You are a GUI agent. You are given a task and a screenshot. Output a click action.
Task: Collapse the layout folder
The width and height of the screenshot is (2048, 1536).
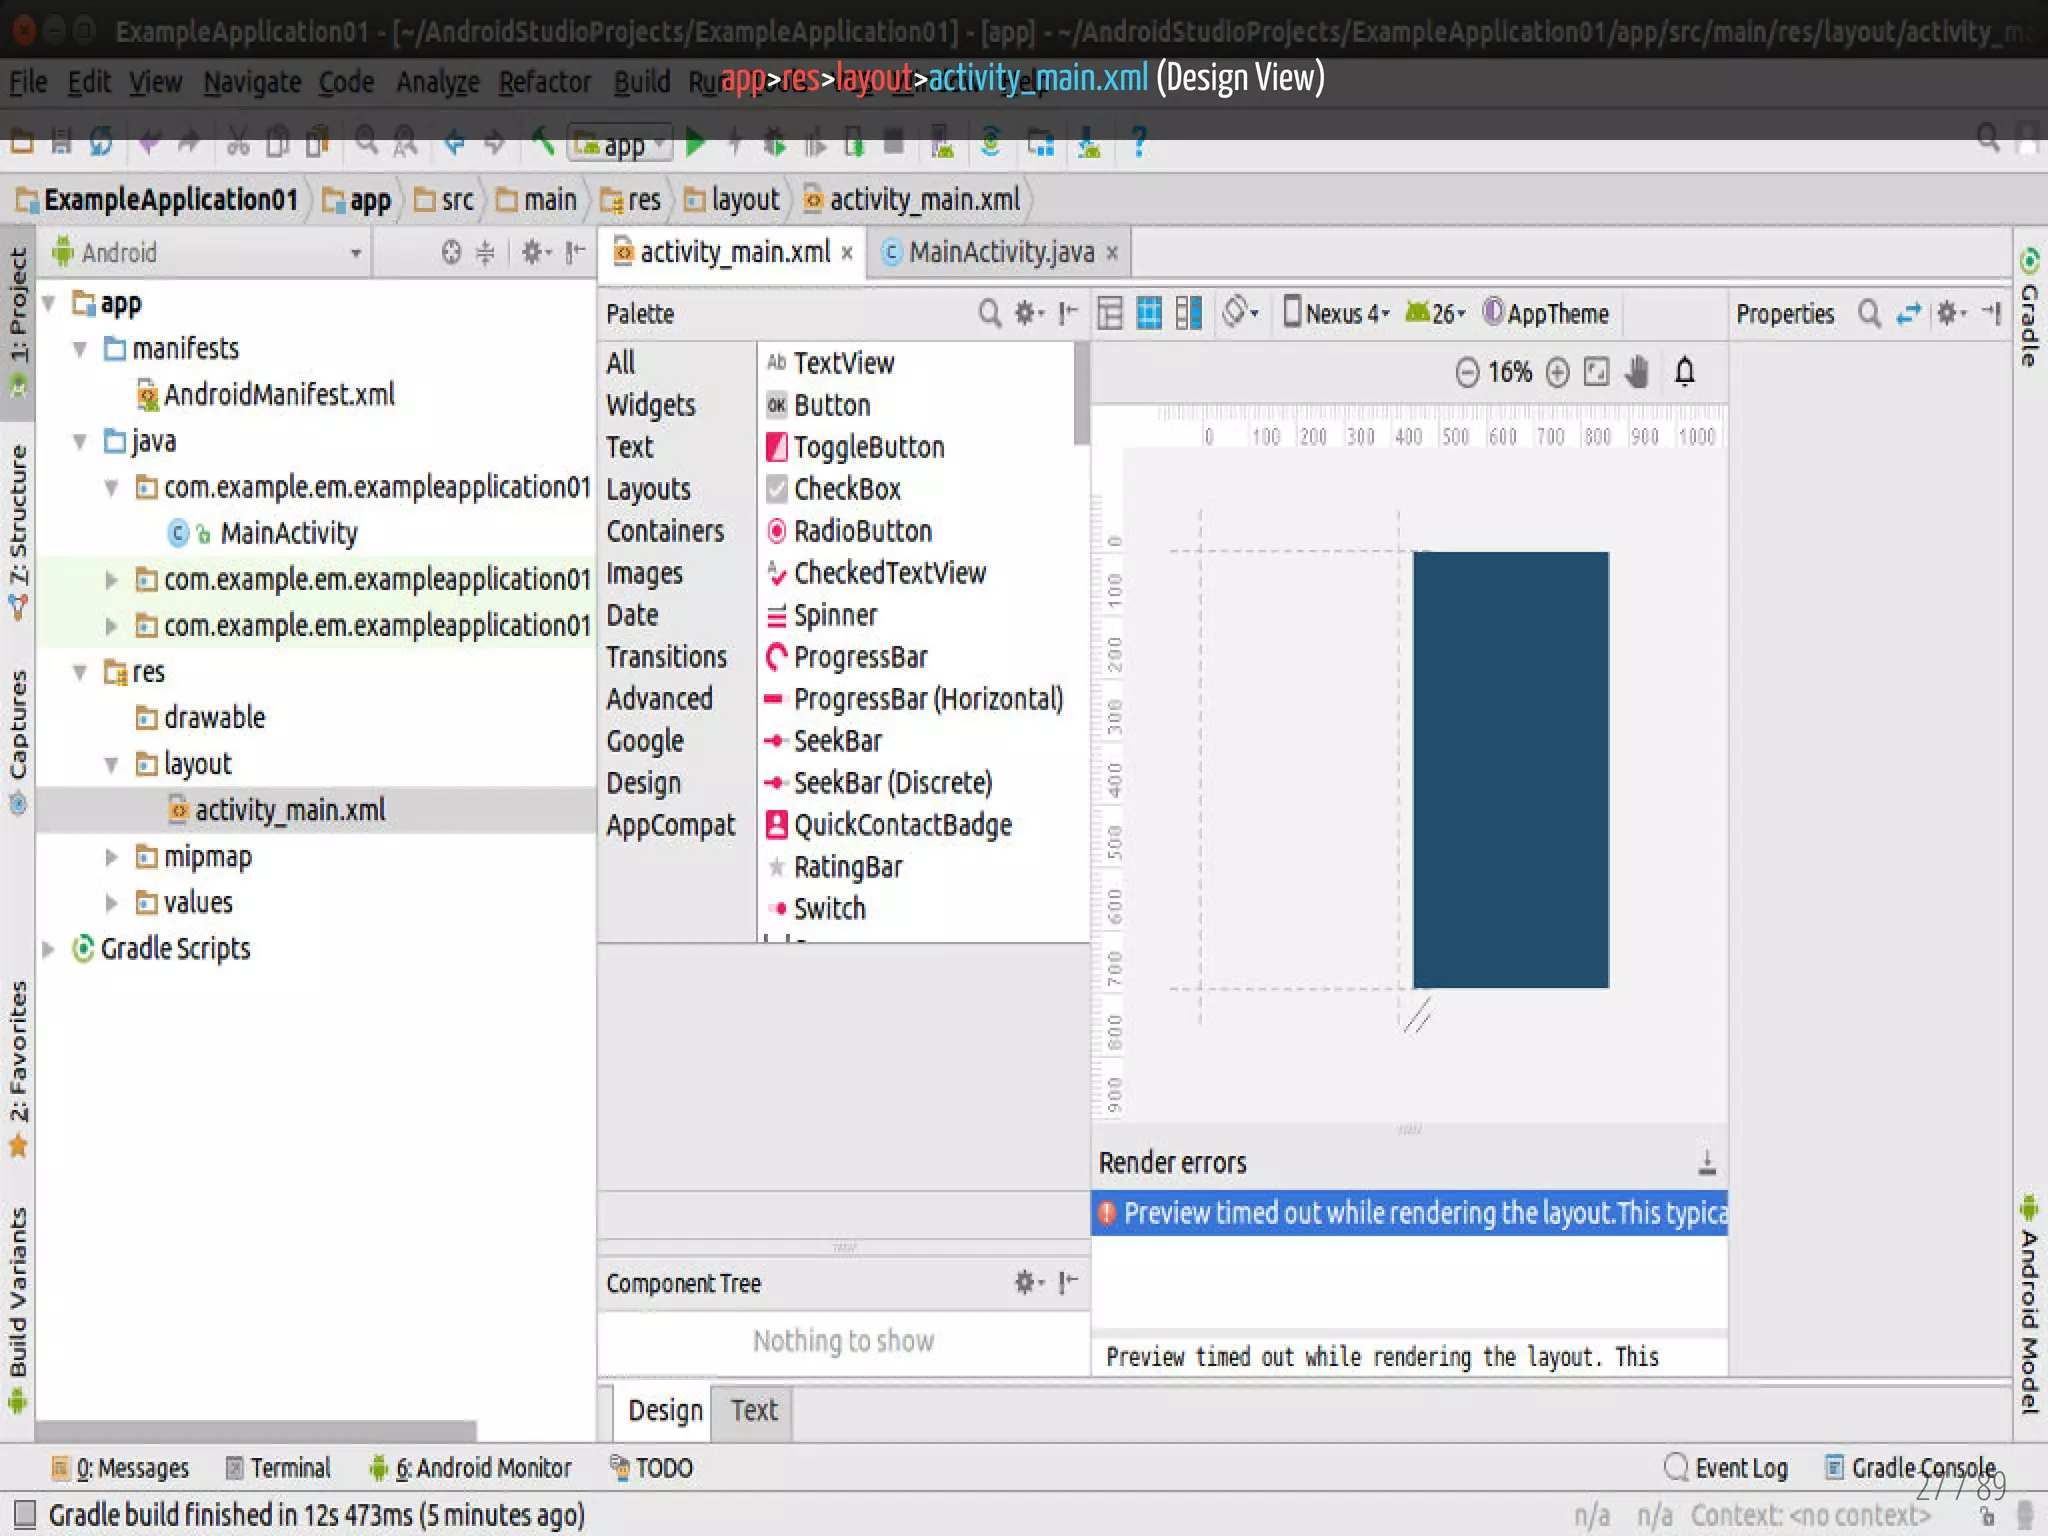tap(112, 765)
